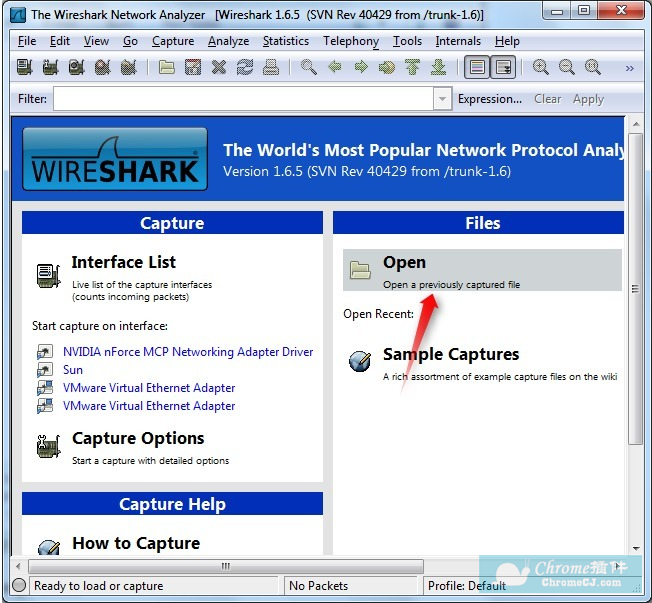Open the Telephony menu
The height and width of the screenshot is (603, 652).
pos(351,41)
